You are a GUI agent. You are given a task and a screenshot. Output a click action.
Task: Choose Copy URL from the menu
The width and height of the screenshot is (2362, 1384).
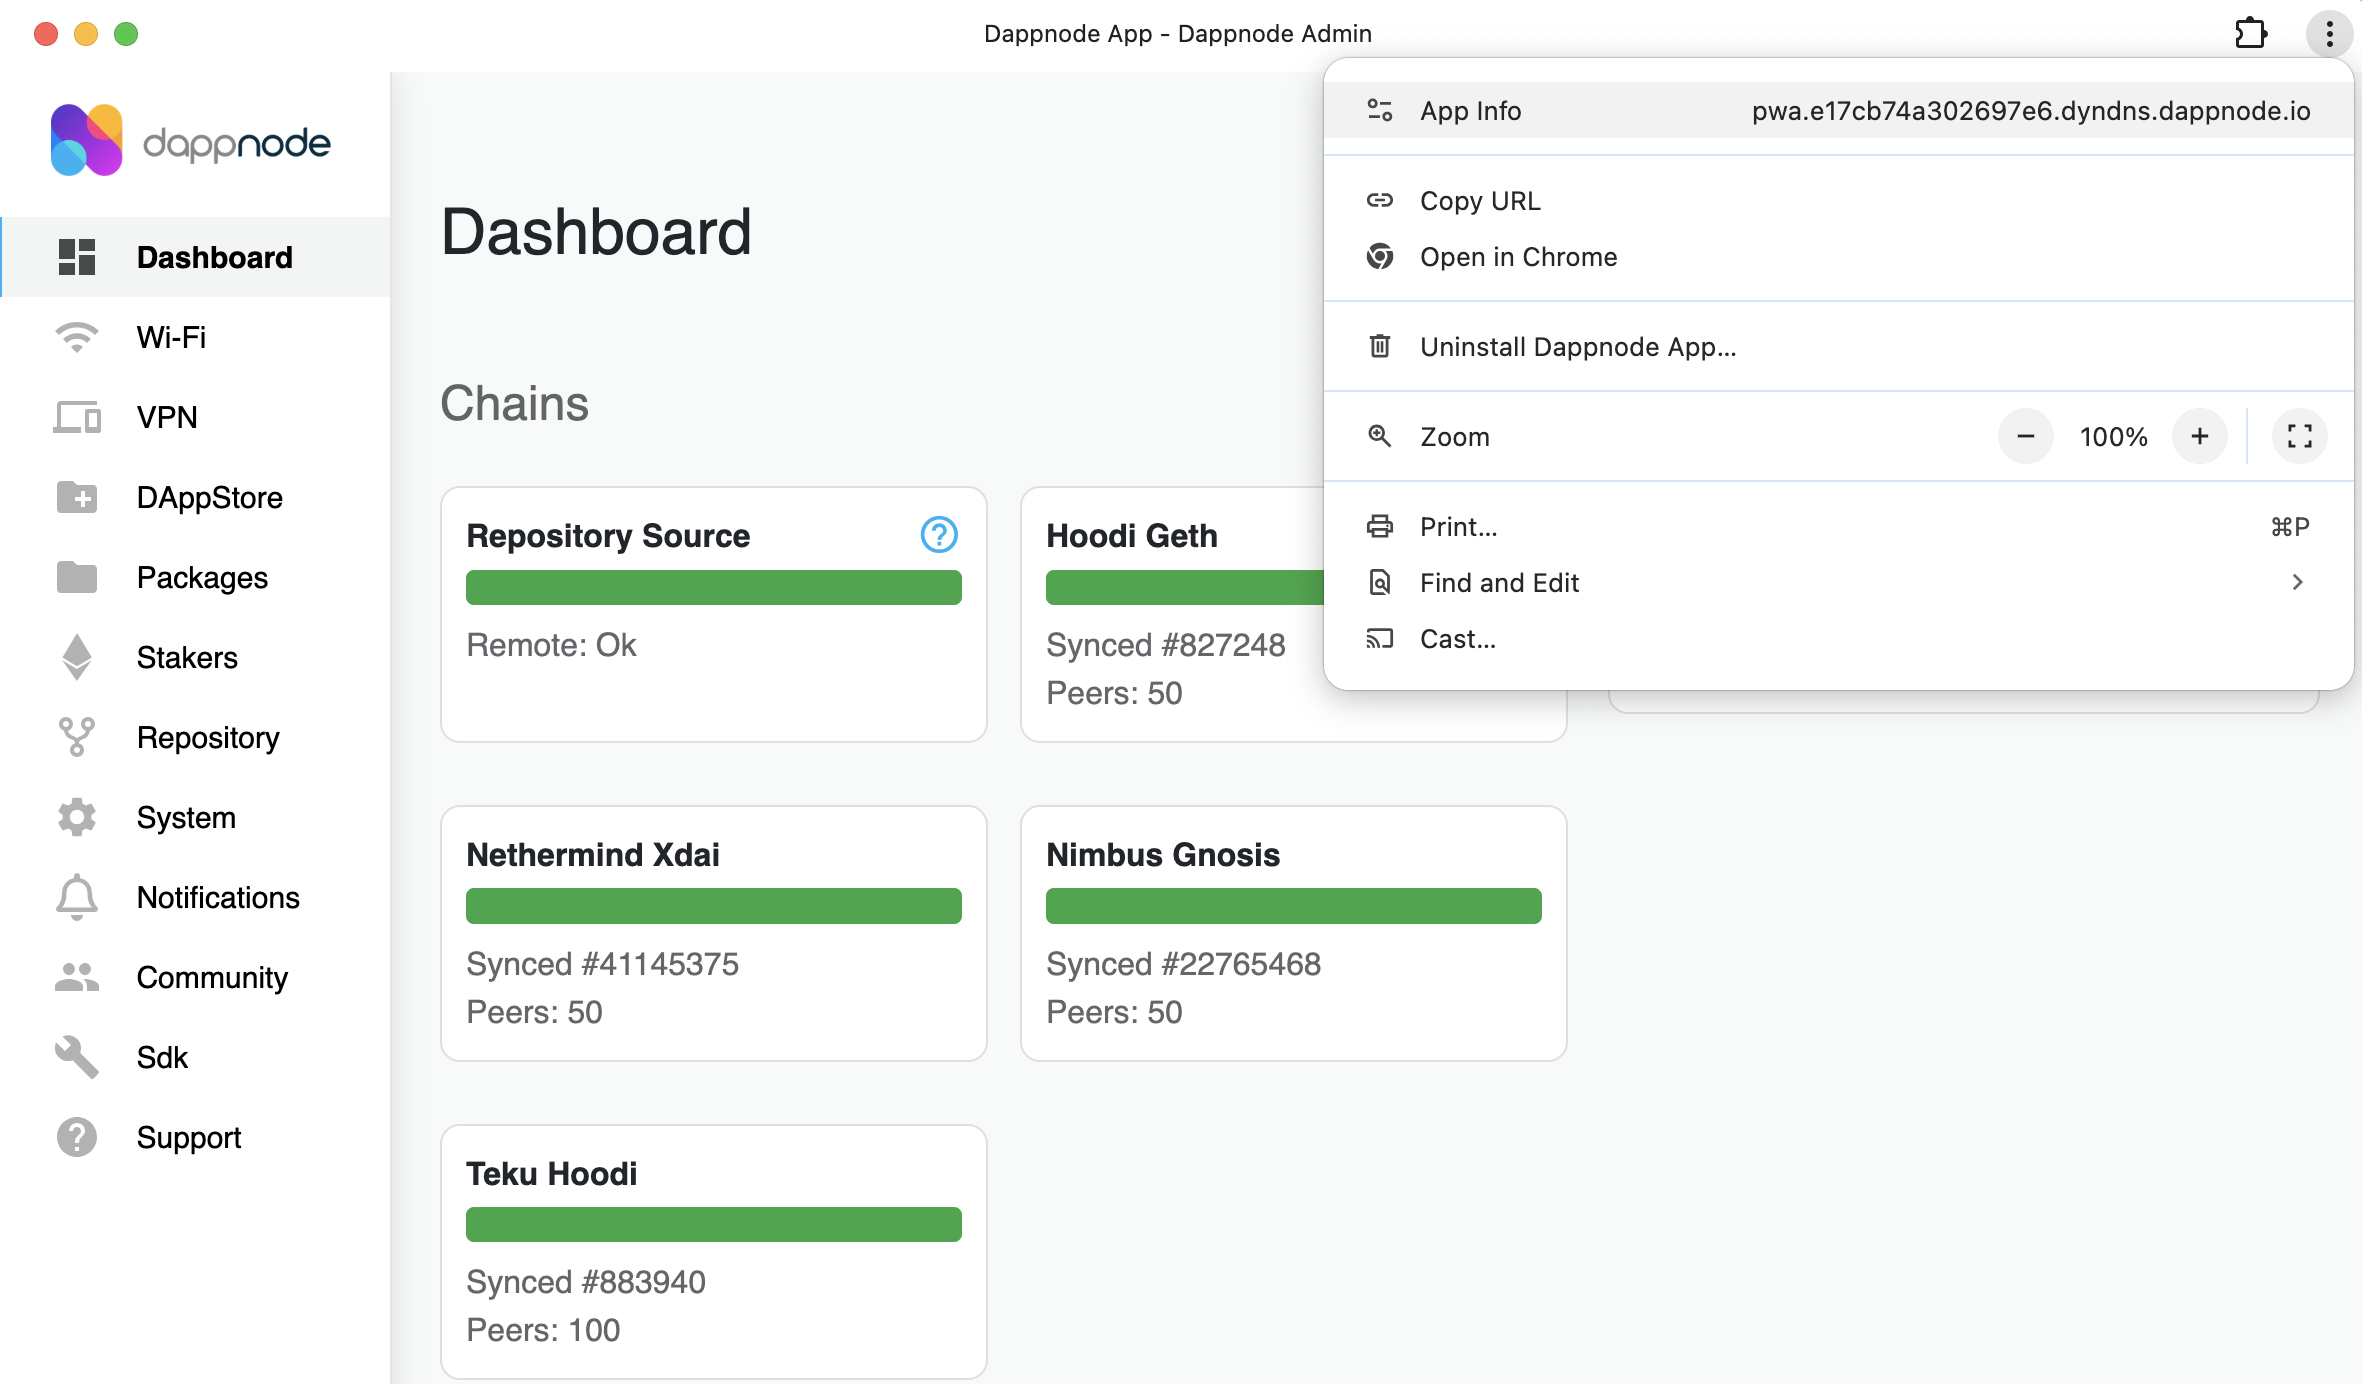tap(1480, 201)
